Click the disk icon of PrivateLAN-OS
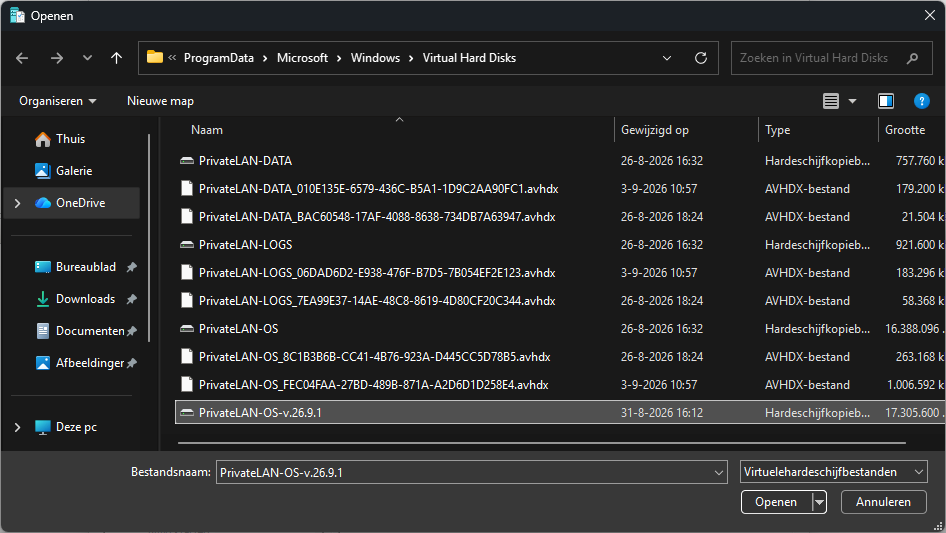Image resolution: width=946 pixels, height=533 pixels. [187, 328]
